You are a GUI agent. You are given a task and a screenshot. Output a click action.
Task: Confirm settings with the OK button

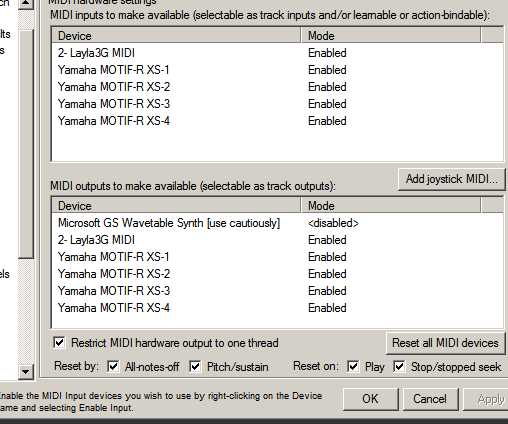370,399
